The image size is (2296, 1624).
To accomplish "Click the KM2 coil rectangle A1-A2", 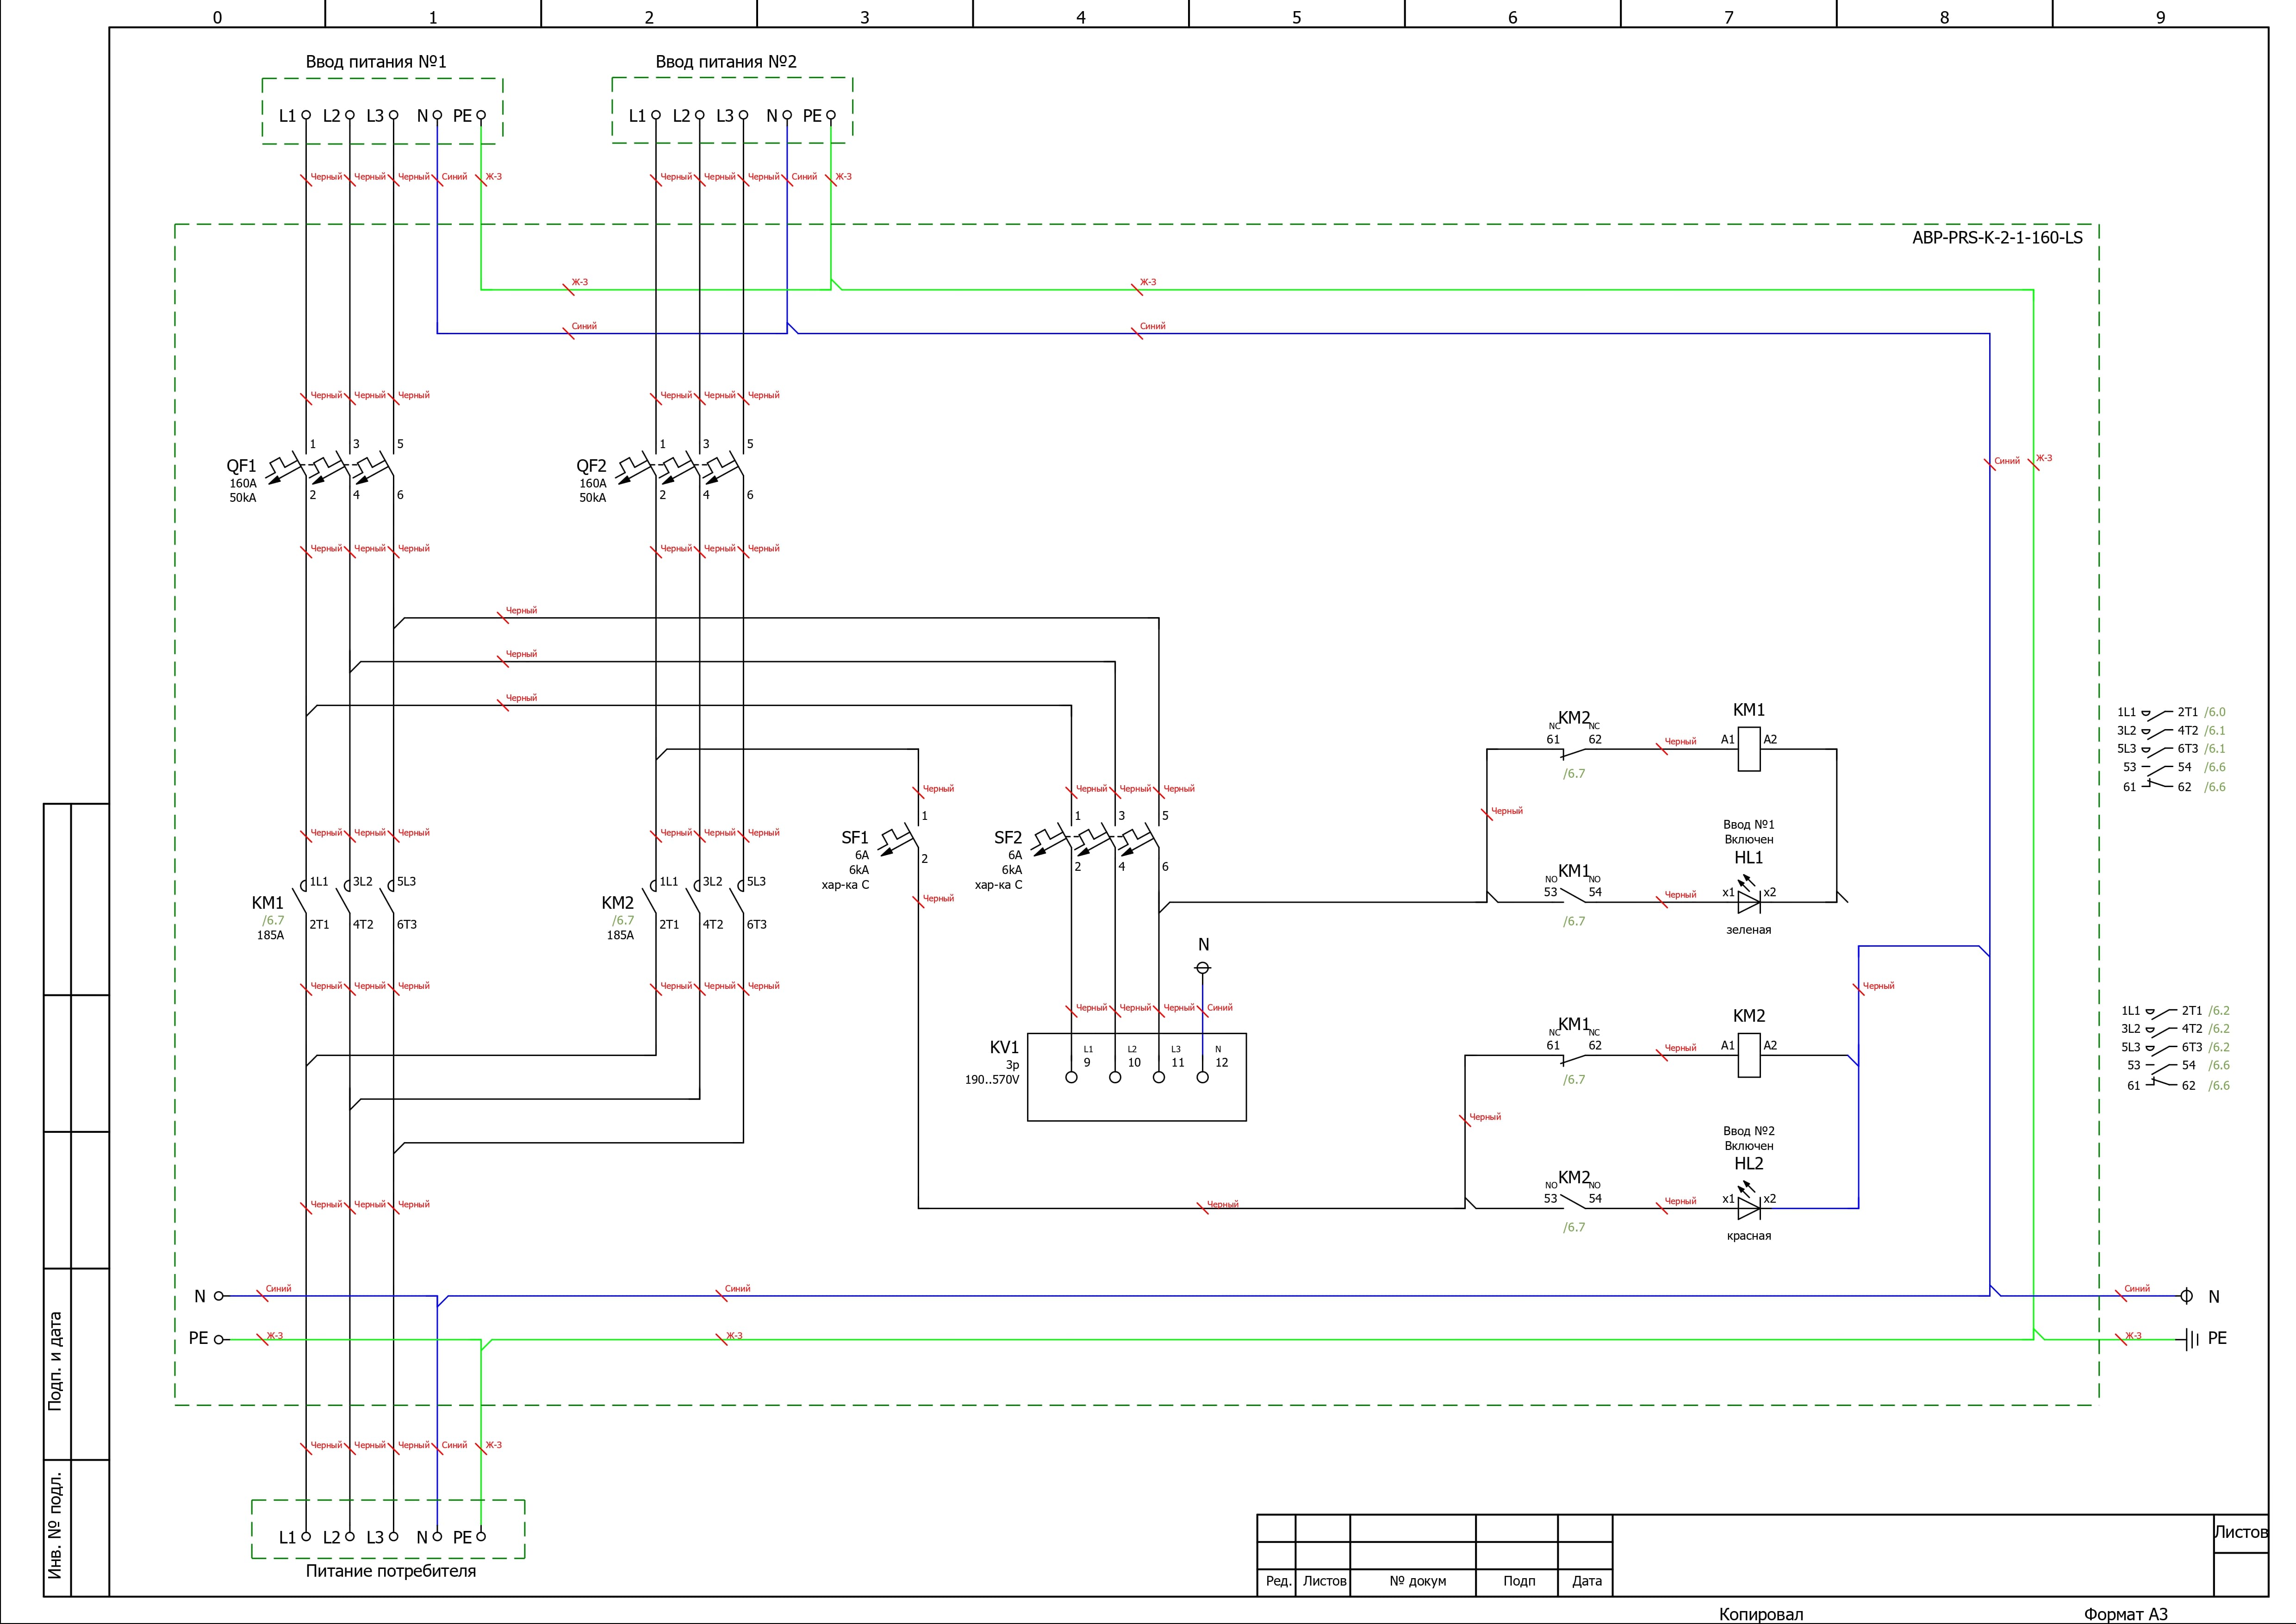I will coord(1749,1055).
